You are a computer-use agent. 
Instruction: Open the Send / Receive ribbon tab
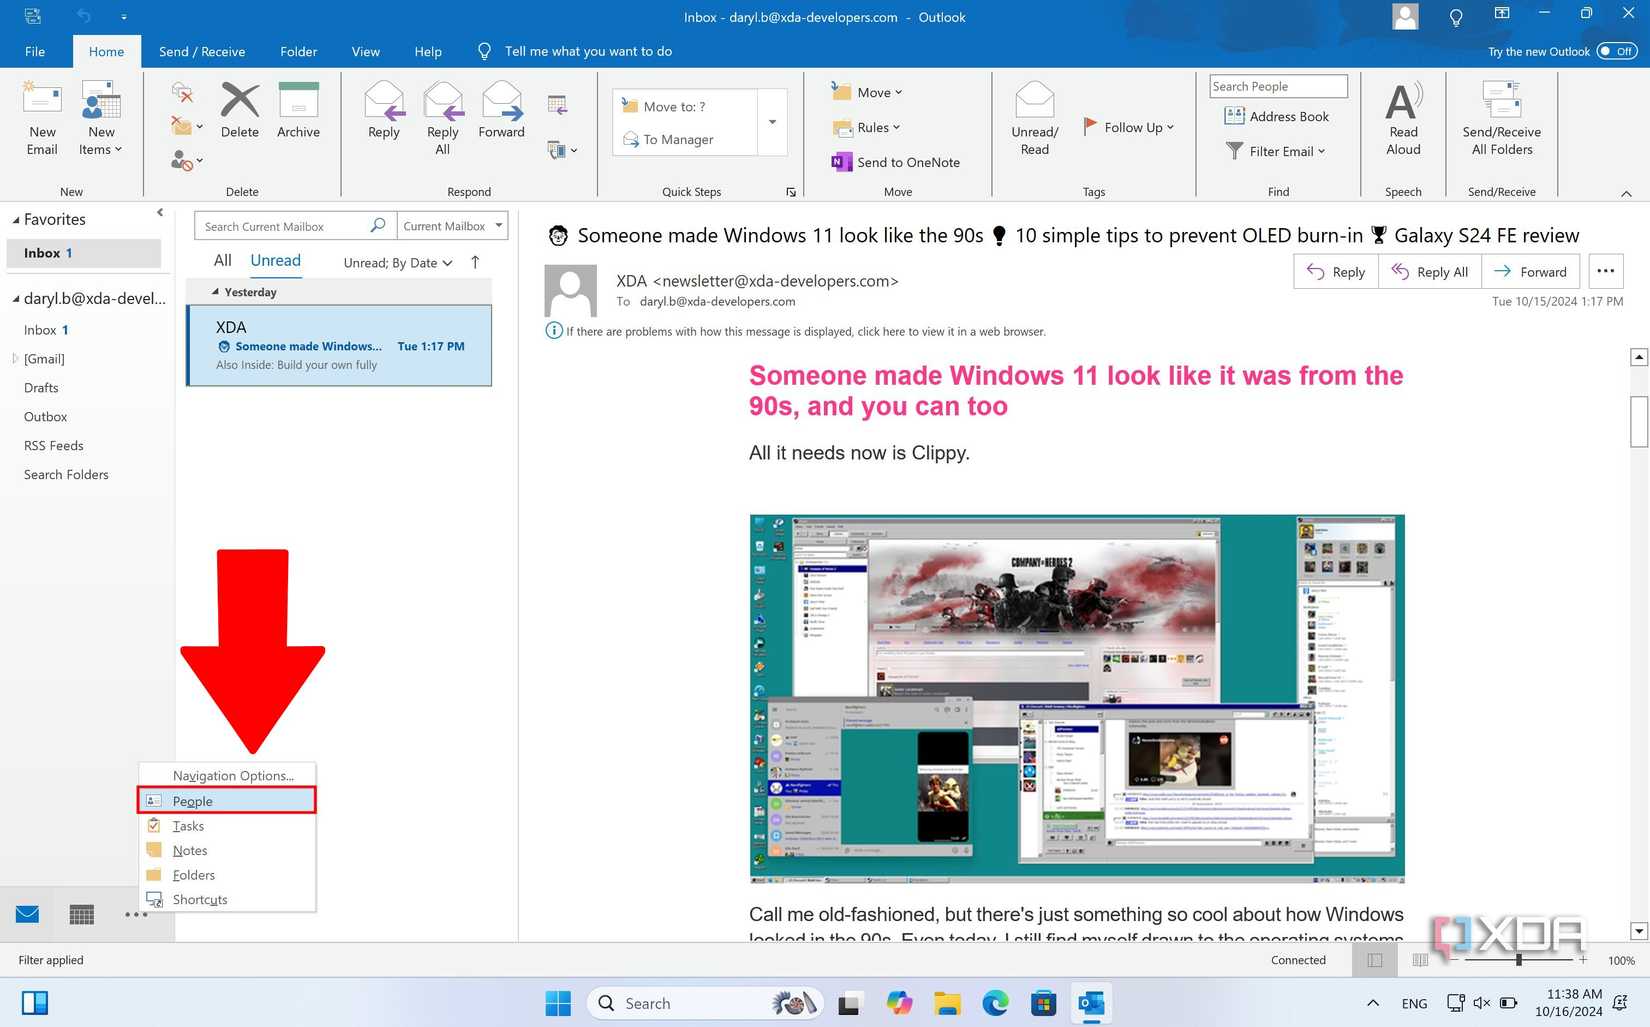201,51
